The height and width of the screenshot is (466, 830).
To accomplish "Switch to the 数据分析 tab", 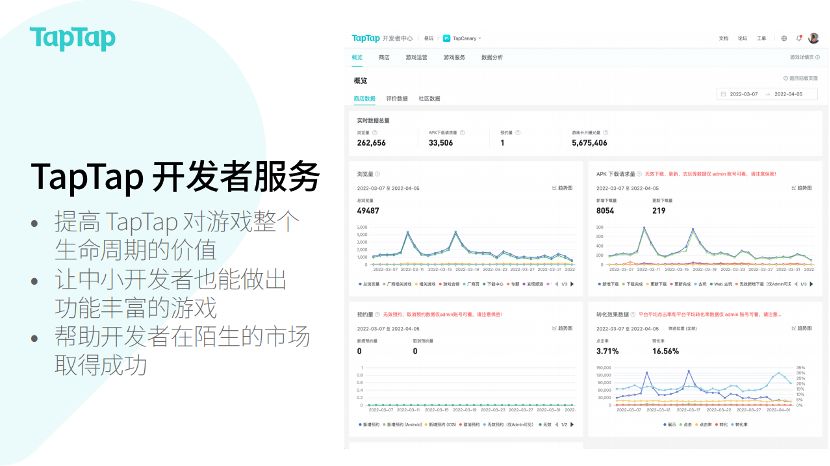I will tap(492, 57).
